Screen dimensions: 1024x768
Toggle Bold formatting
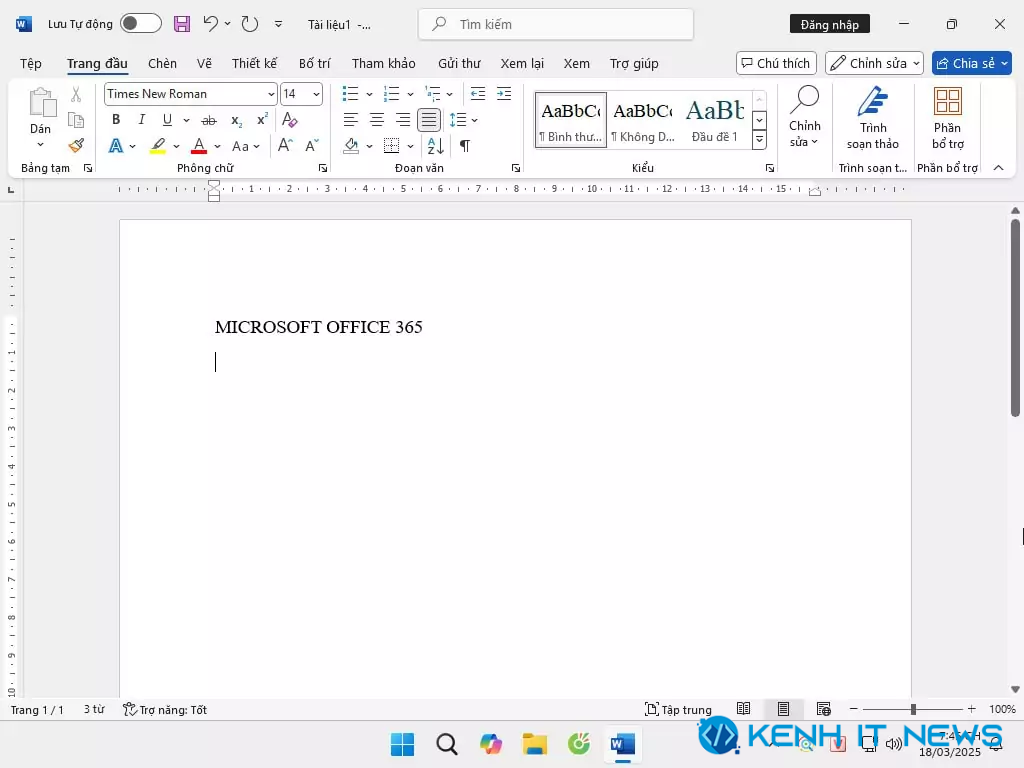tap(116, 120)
